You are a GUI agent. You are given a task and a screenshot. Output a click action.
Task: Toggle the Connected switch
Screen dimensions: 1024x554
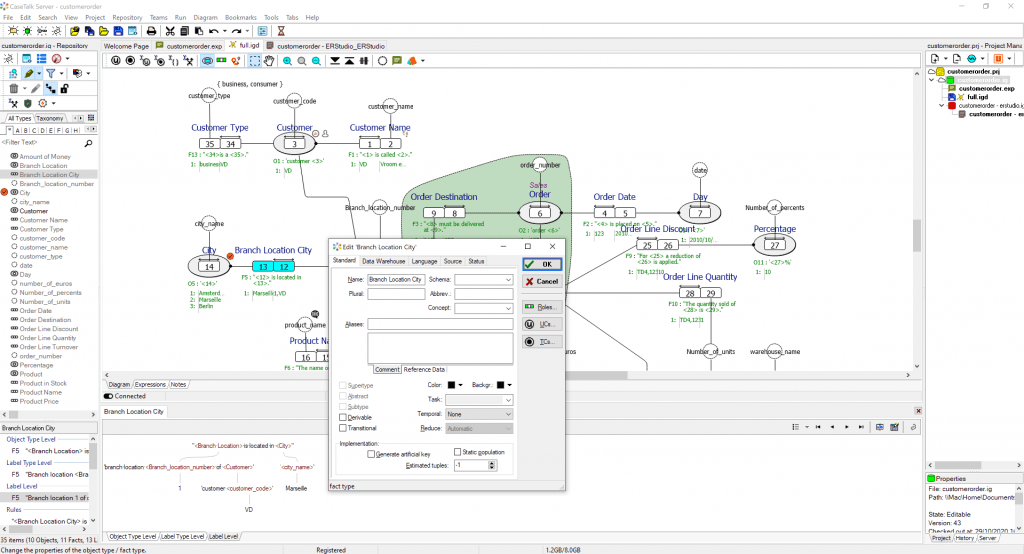[108, 396]
